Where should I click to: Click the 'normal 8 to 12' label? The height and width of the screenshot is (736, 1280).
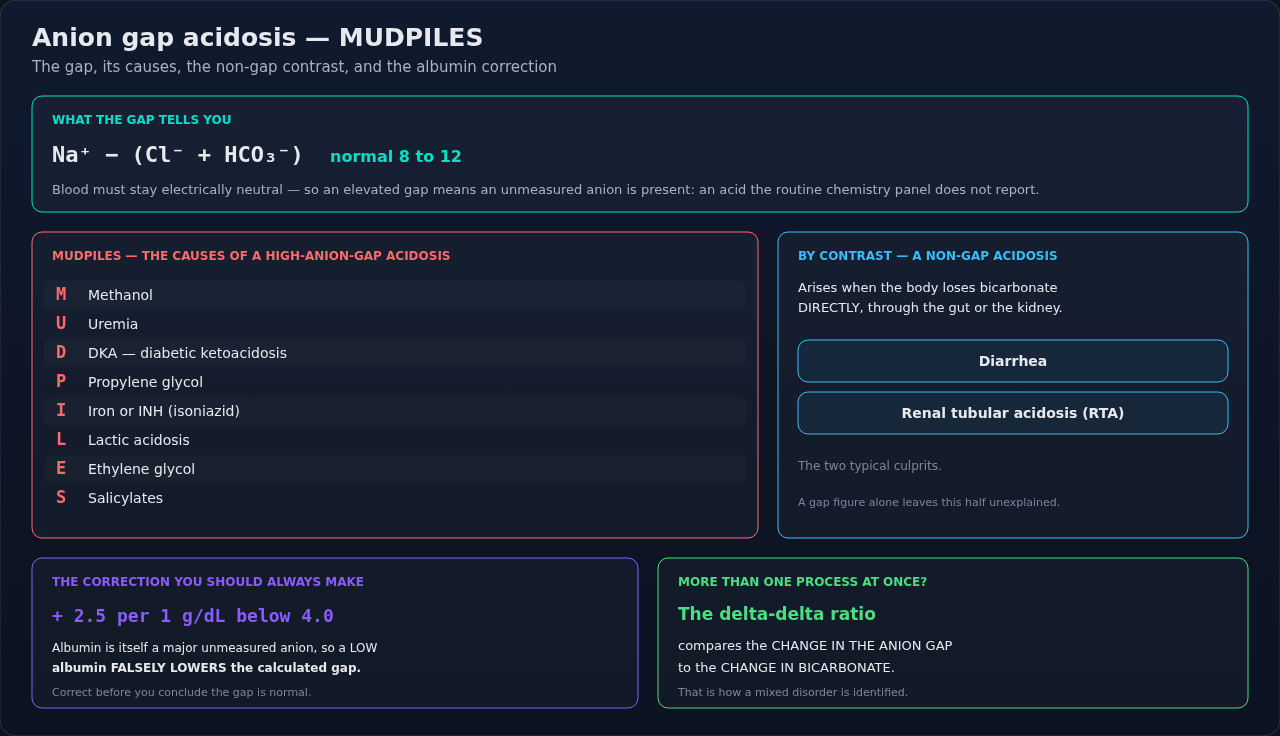tap(396, 157)
